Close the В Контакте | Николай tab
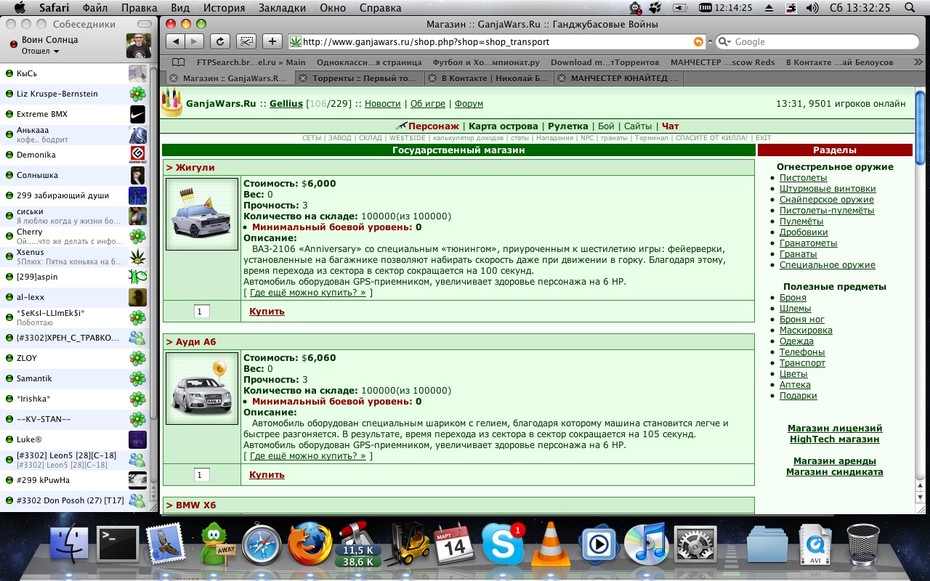Screen dimensions: 930x581 pyautogui.click(x=432, y=78)
